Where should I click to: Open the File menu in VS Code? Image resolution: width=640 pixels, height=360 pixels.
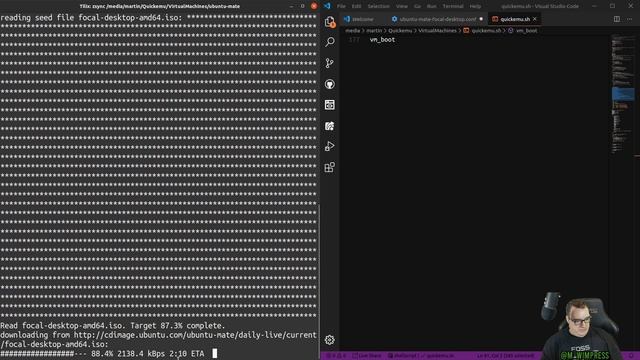[341, 6]
